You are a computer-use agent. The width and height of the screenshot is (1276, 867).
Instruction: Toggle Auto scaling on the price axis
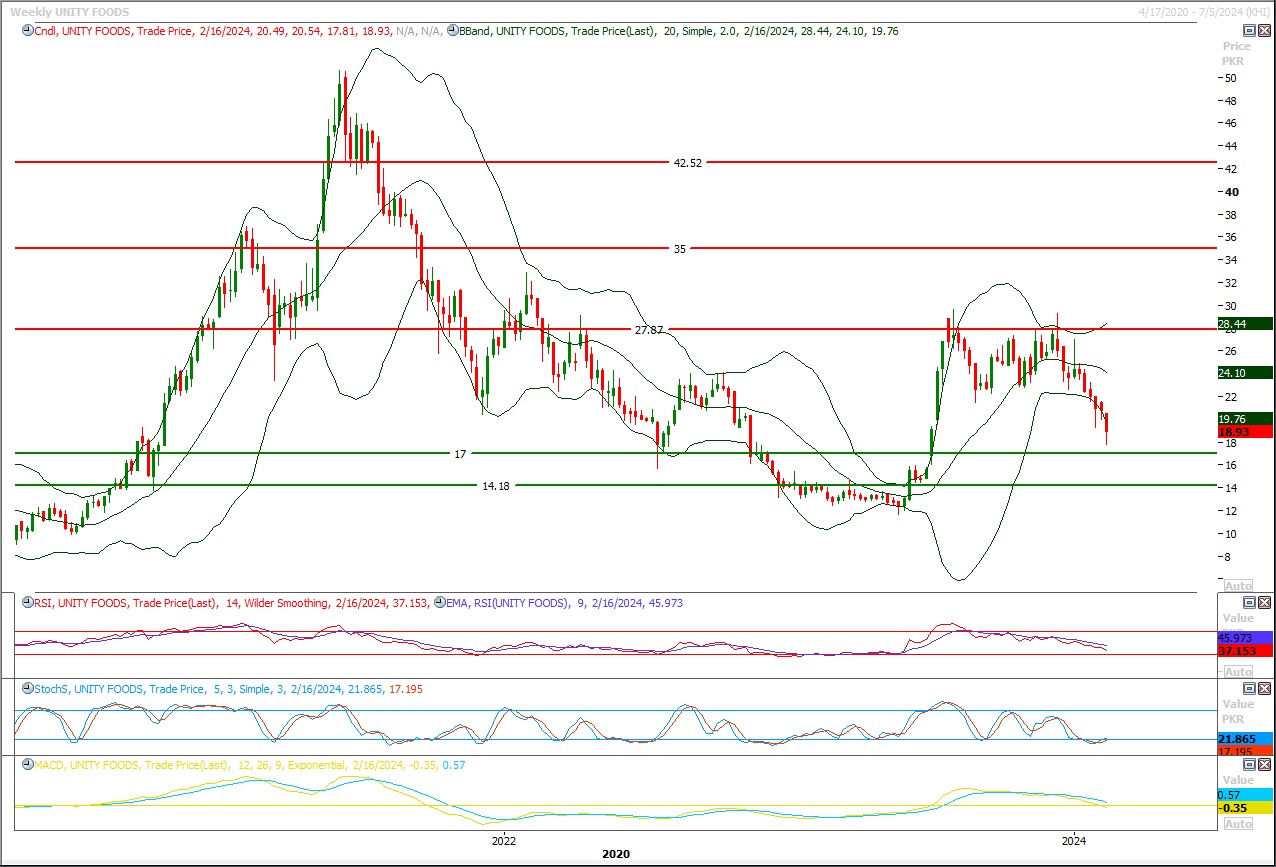tap(1237, 586)
